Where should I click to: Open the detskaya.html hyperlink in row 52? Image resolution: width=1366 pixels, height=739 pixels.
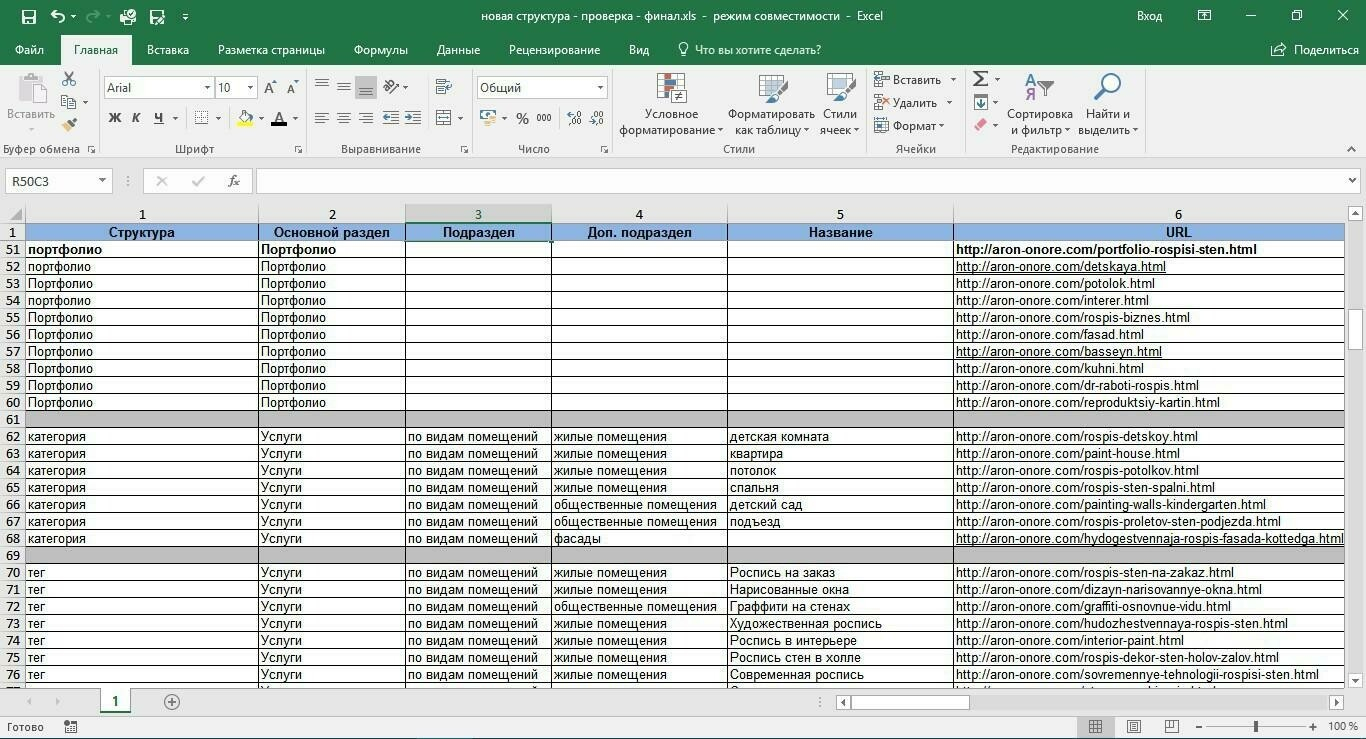(x=1060, y=267)
